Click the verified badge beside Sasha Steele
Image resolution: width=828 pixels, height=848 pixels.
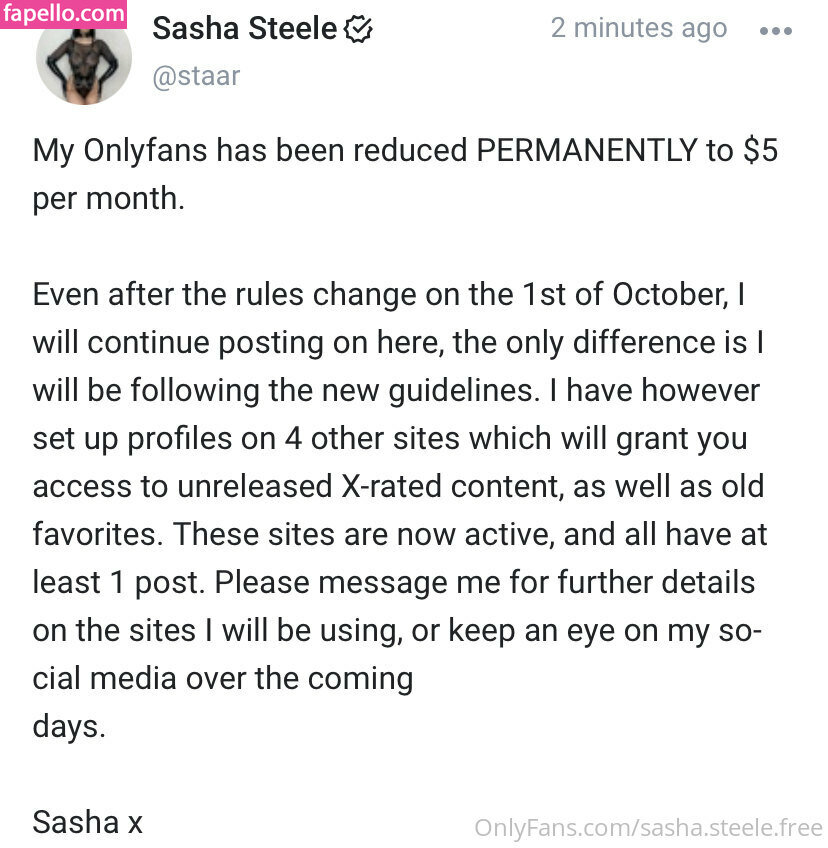point(358,30)
